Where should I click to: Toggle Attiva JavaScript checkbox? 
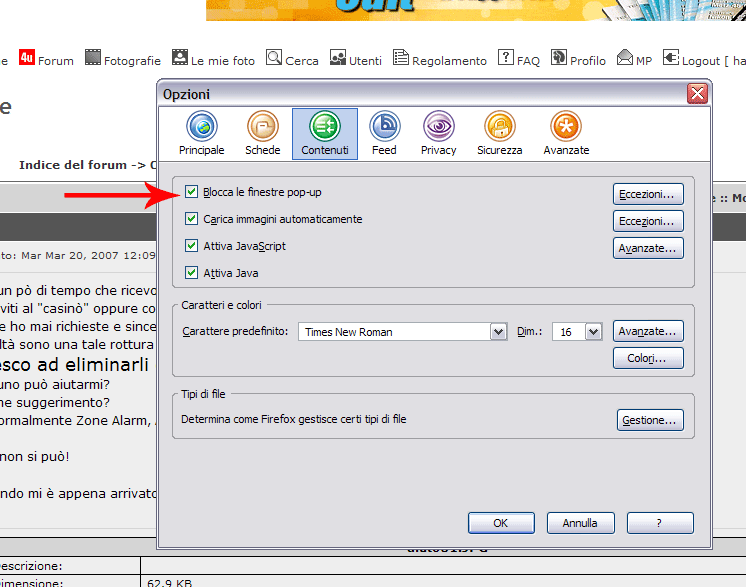click(x=191, y=246)
